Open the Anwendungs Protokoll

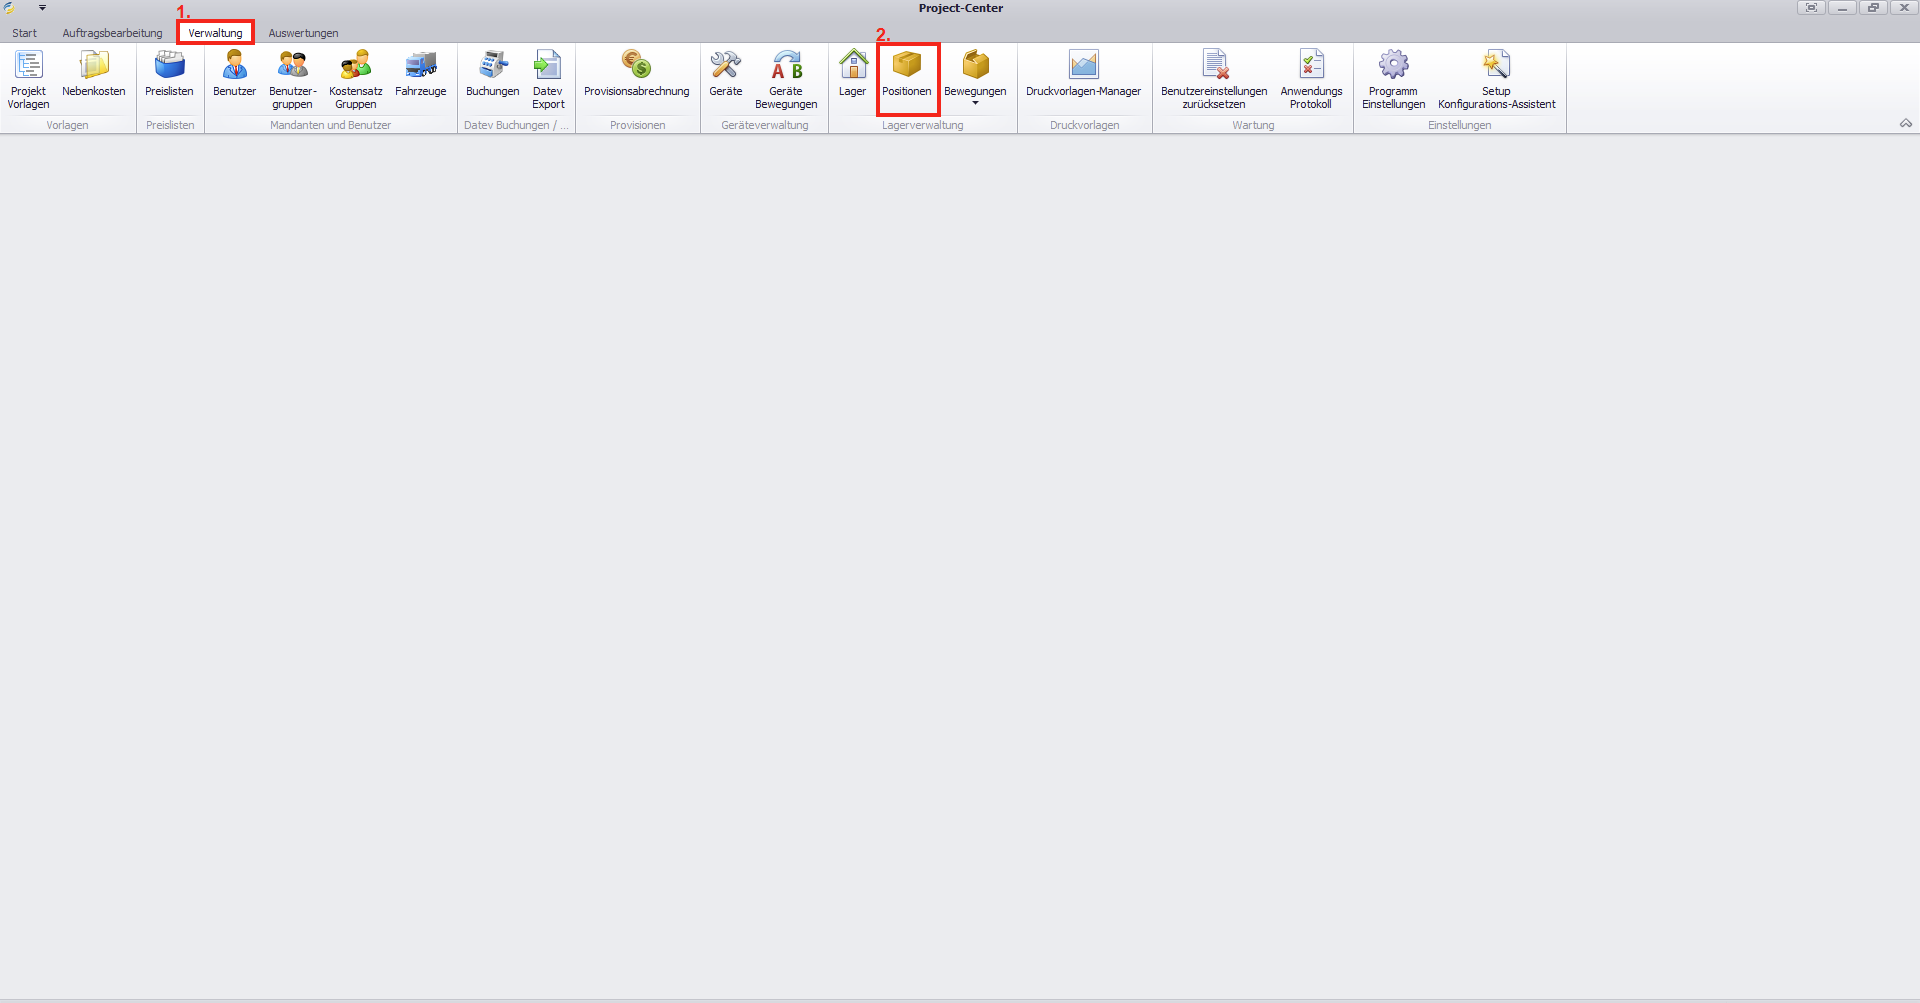(x=1310, y=78)
